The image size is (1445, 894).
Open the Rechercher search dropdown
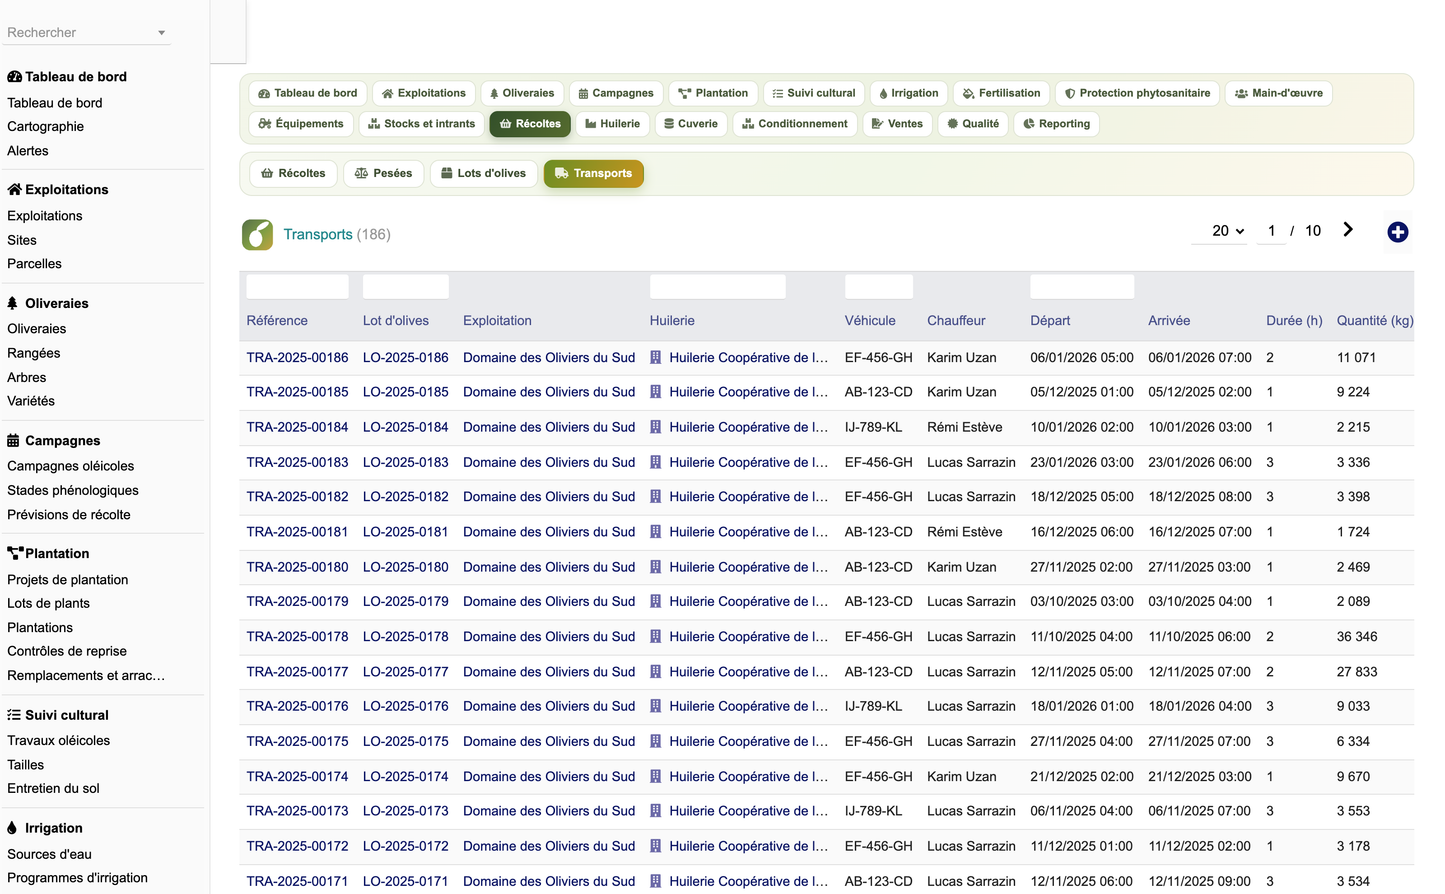tap(86, 32)
